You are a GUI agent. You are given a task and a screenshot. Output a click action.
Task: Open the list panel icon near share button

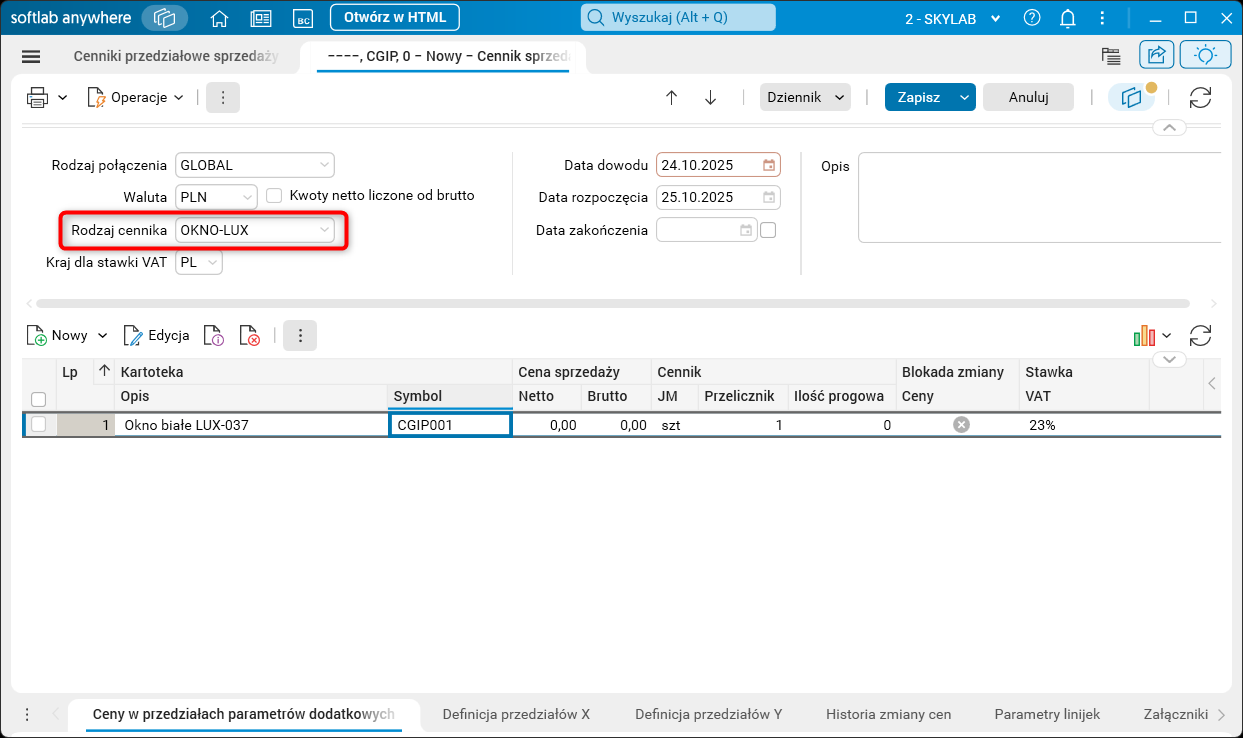pos(1109,56)
